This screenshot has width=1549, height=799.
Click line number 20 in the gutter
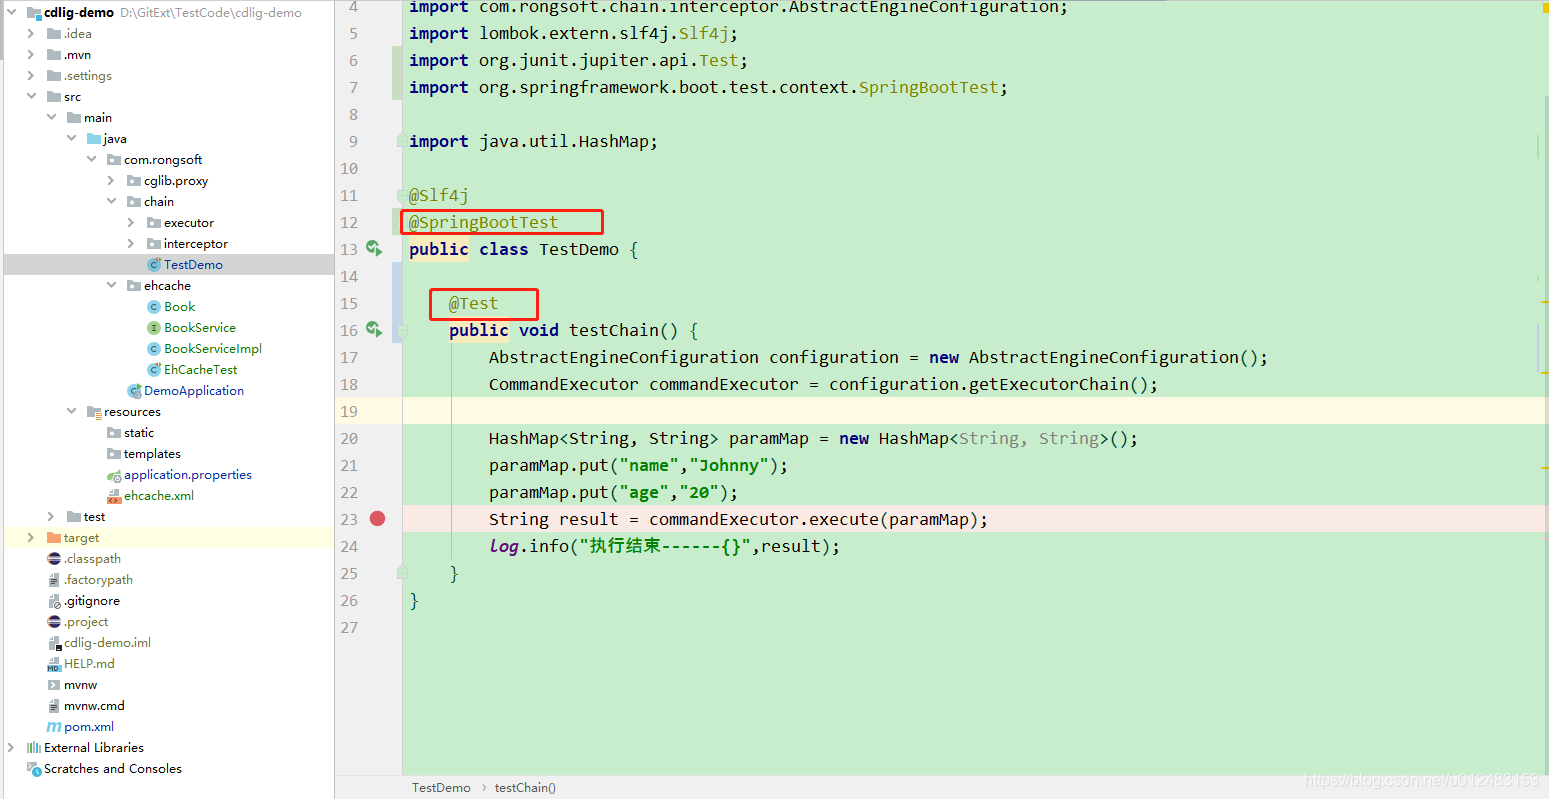click(349, 438)
